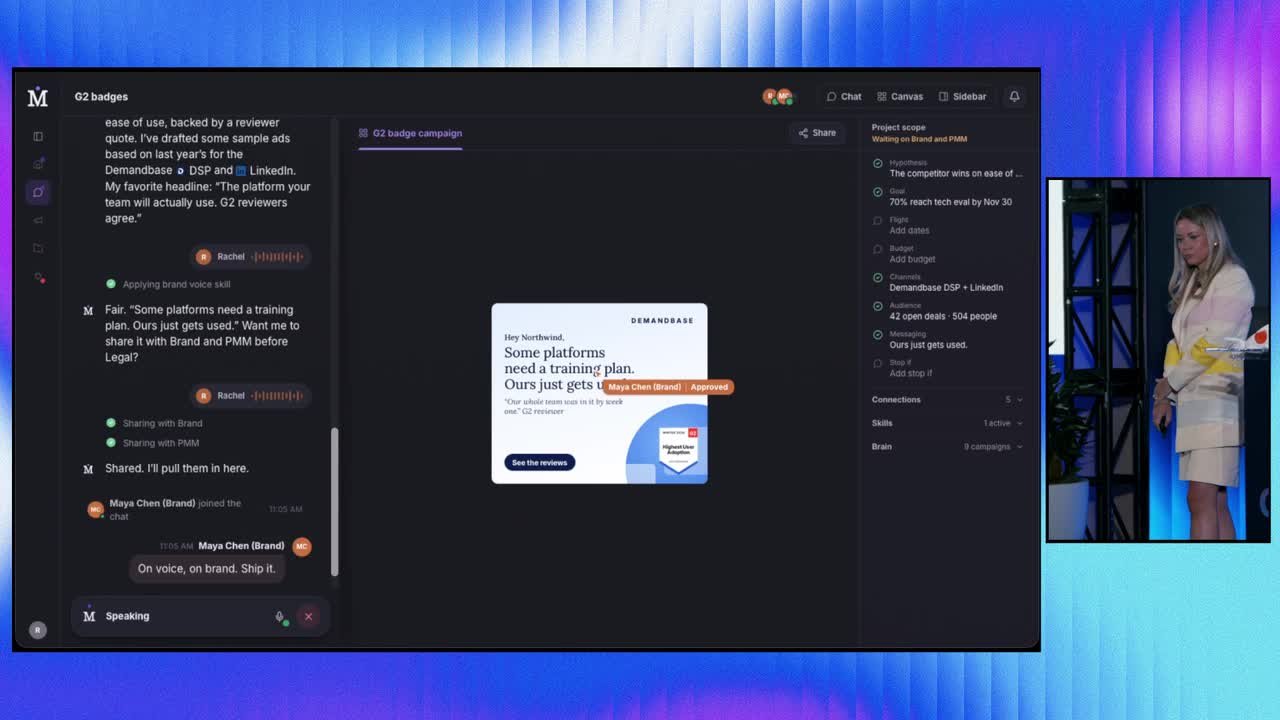Toggle the Sidebar view button

coord(963,97)
